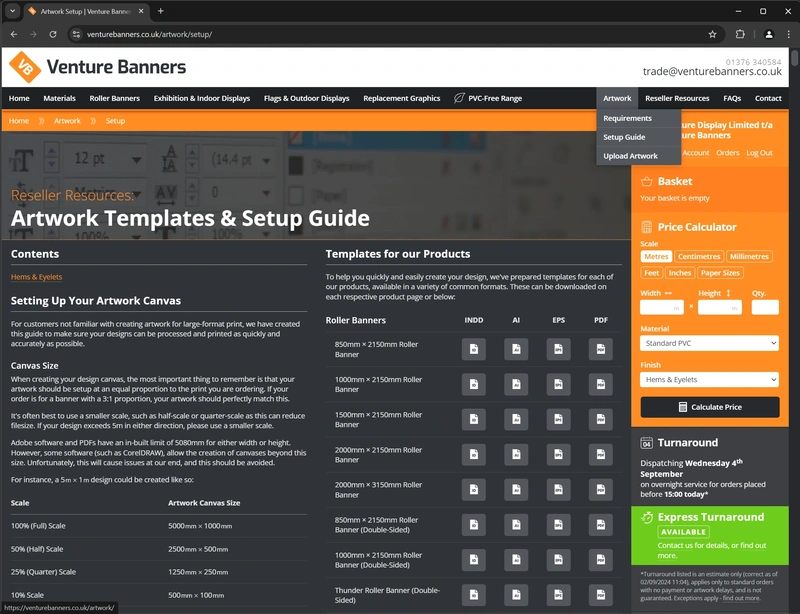
Task: Download PDF template for Thunder Roller Banner
Action: [x=601, y=595]
